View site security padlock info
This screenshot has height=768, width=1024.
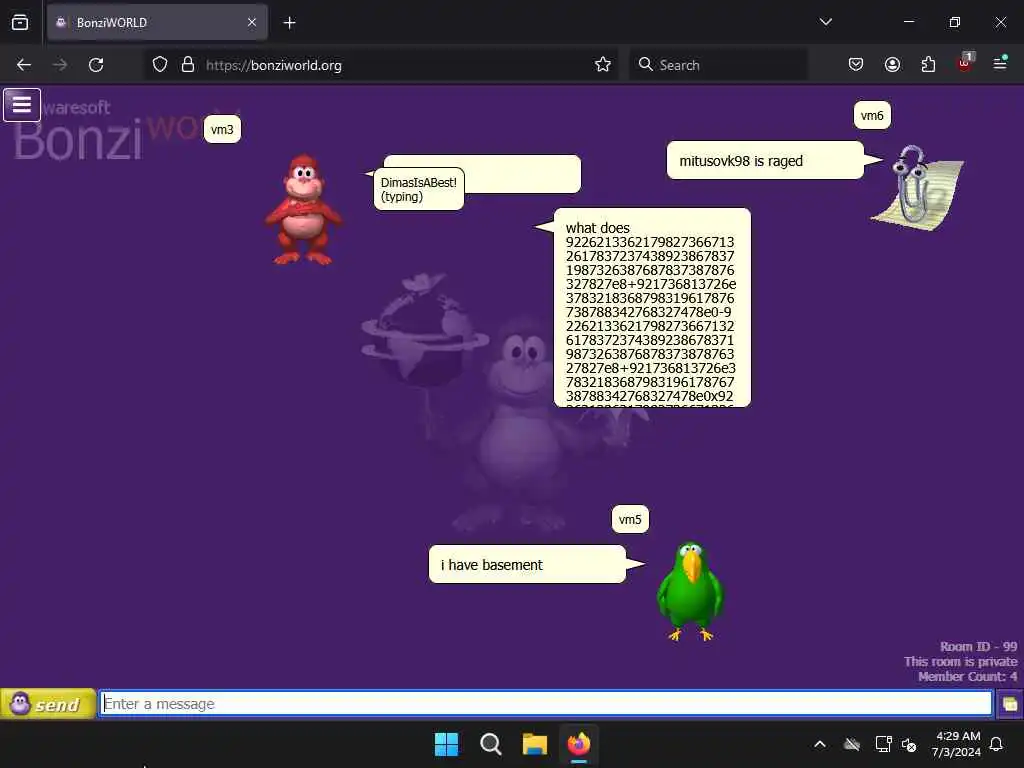pos(188,65)
